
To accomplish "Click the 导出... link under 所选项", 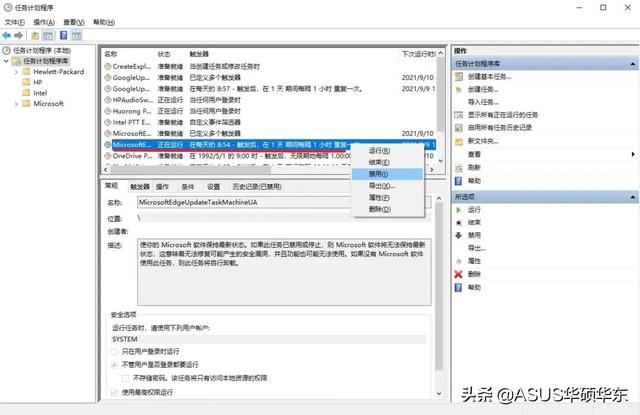I will 476,248.
